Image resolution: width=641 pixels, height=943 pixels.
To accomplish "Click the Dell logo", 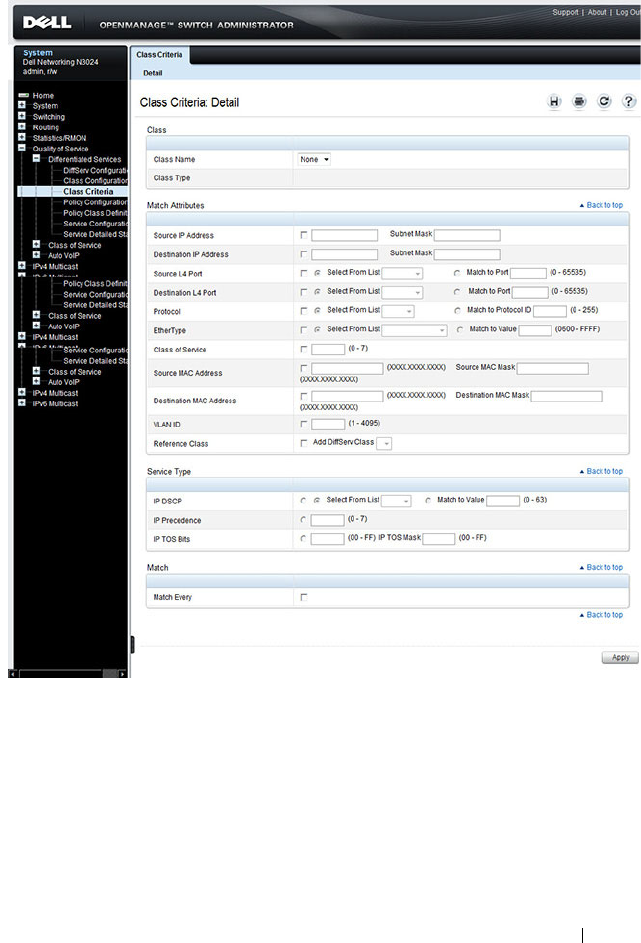I will [x=47, y=23].
